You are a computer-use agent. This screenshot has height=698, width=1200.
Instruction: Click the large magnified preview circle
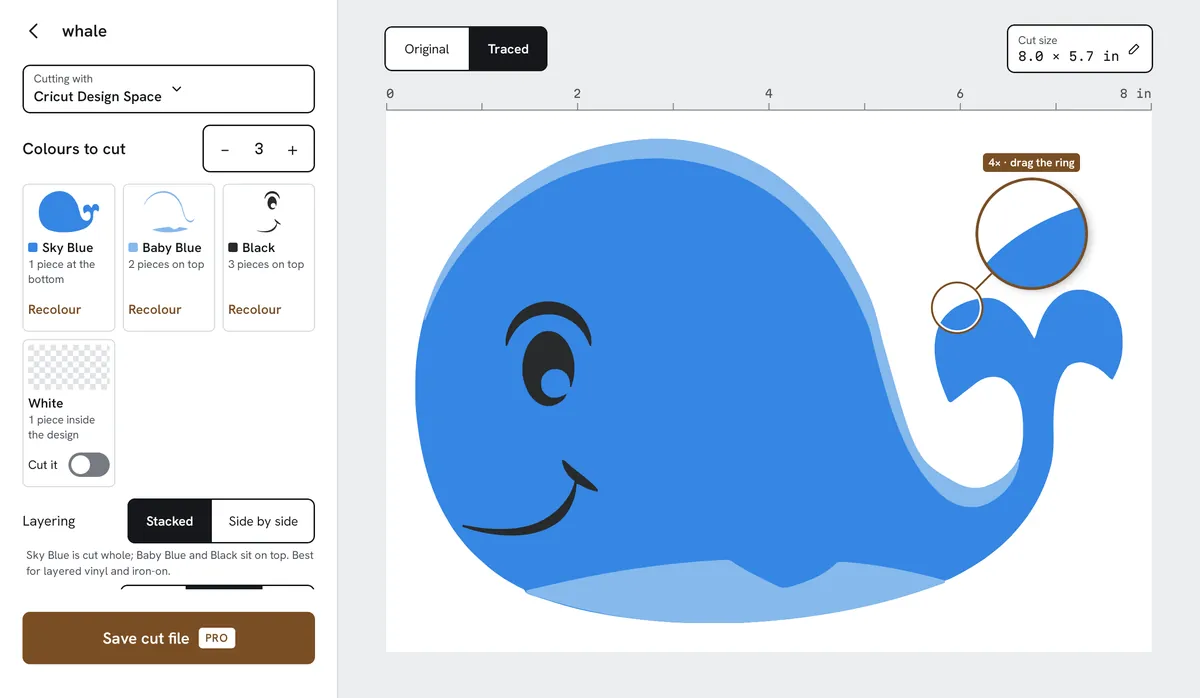(1031, 234)
